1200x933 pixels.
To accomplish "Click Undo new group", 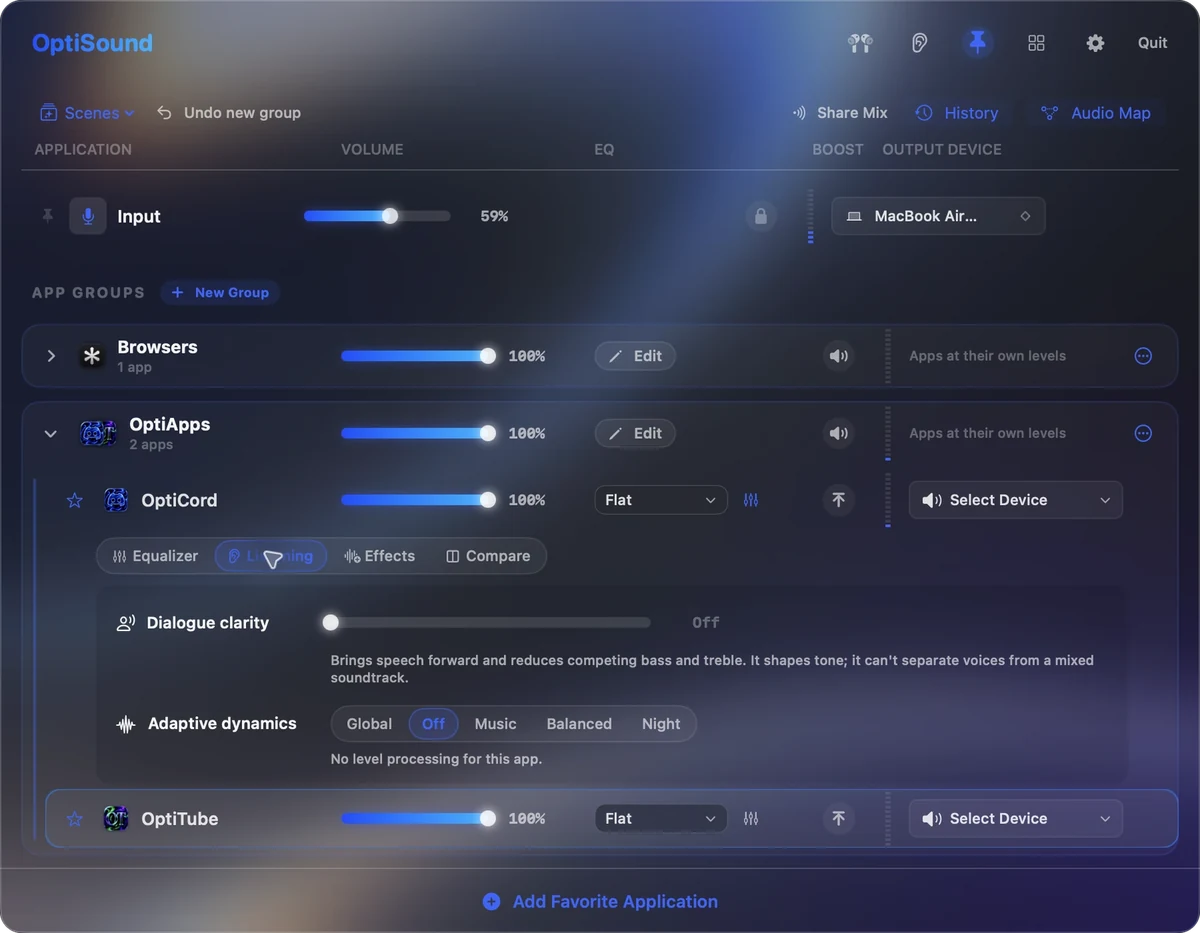I will point(229,113).
